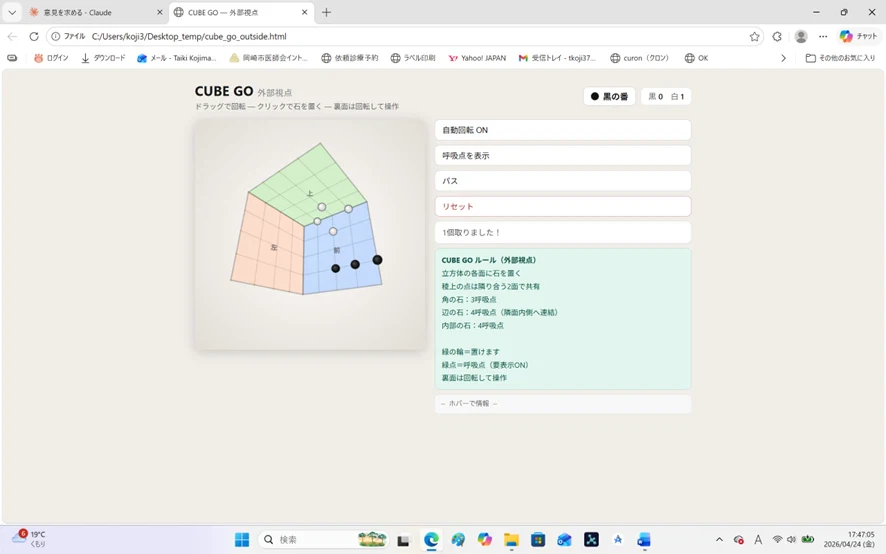Open the user profile icon
The image size is (886, 554).
[x=801, y=36]
